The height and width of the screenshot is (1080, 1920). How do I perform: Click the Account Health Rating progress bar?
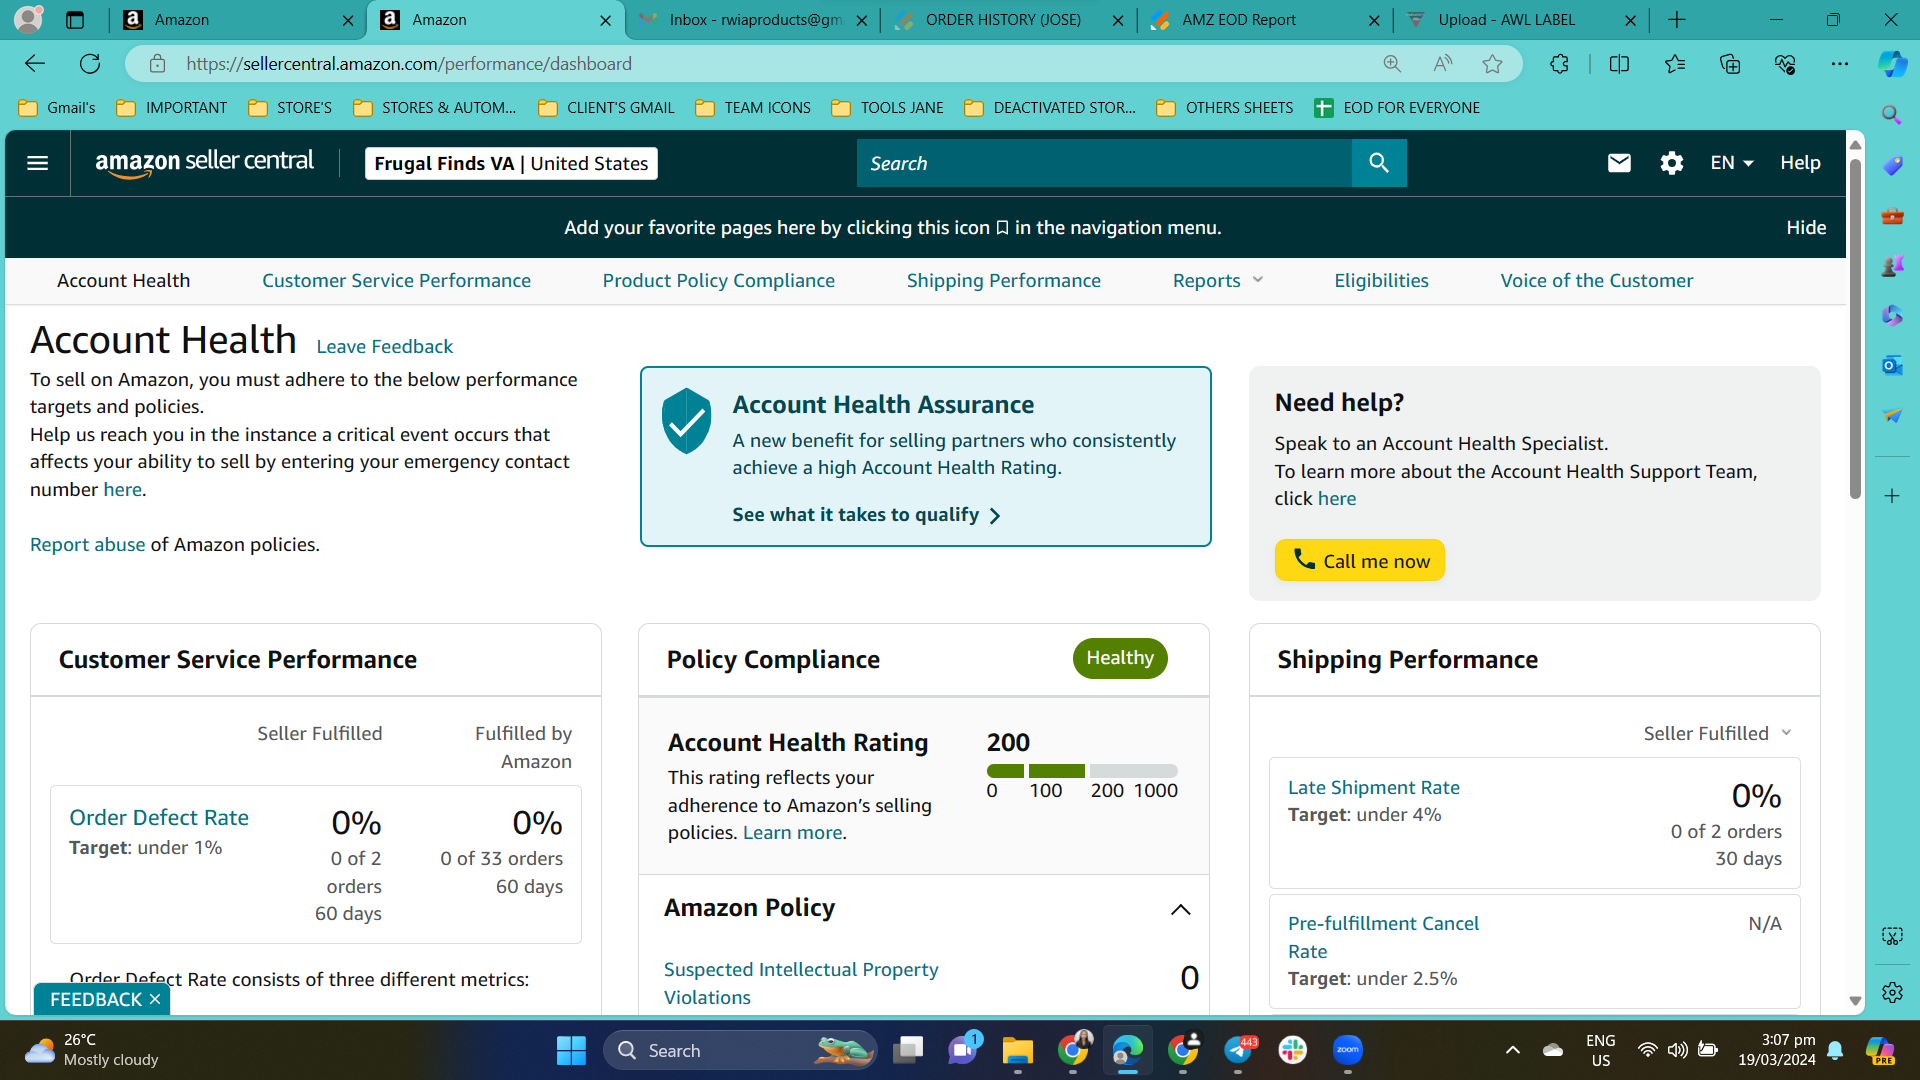tap(1082, 771)
